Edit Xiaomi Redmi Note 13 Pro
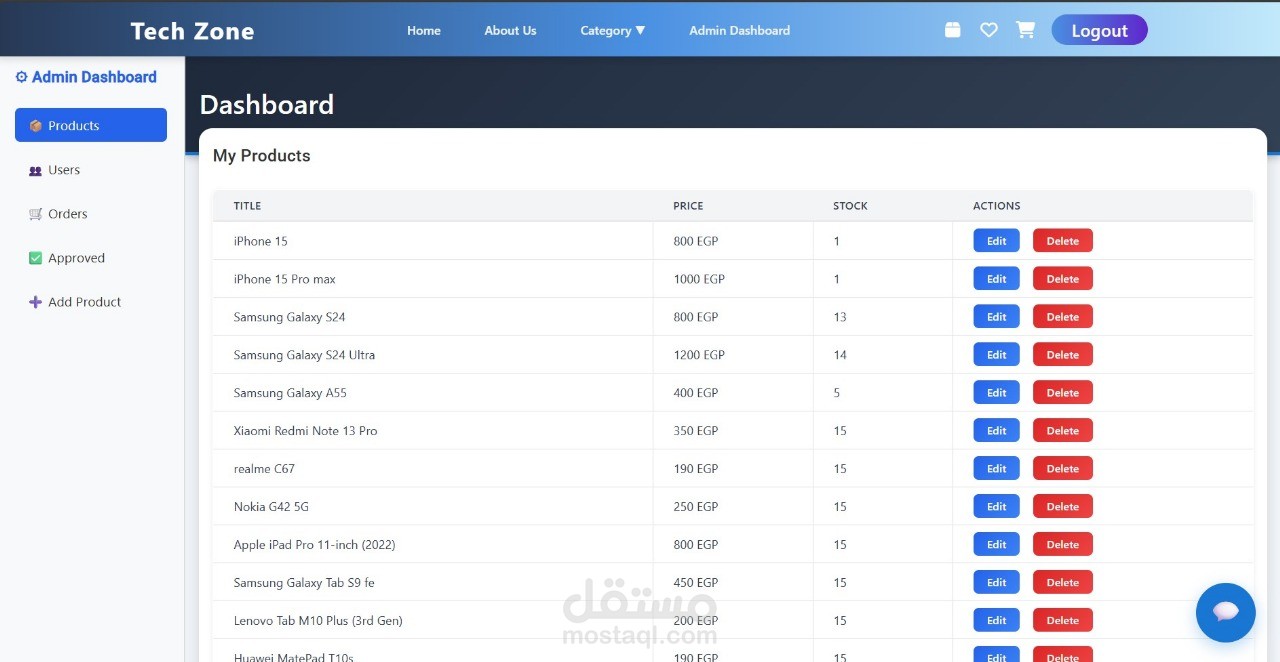Screen dimensions: 1280x662 pos(996,431)
